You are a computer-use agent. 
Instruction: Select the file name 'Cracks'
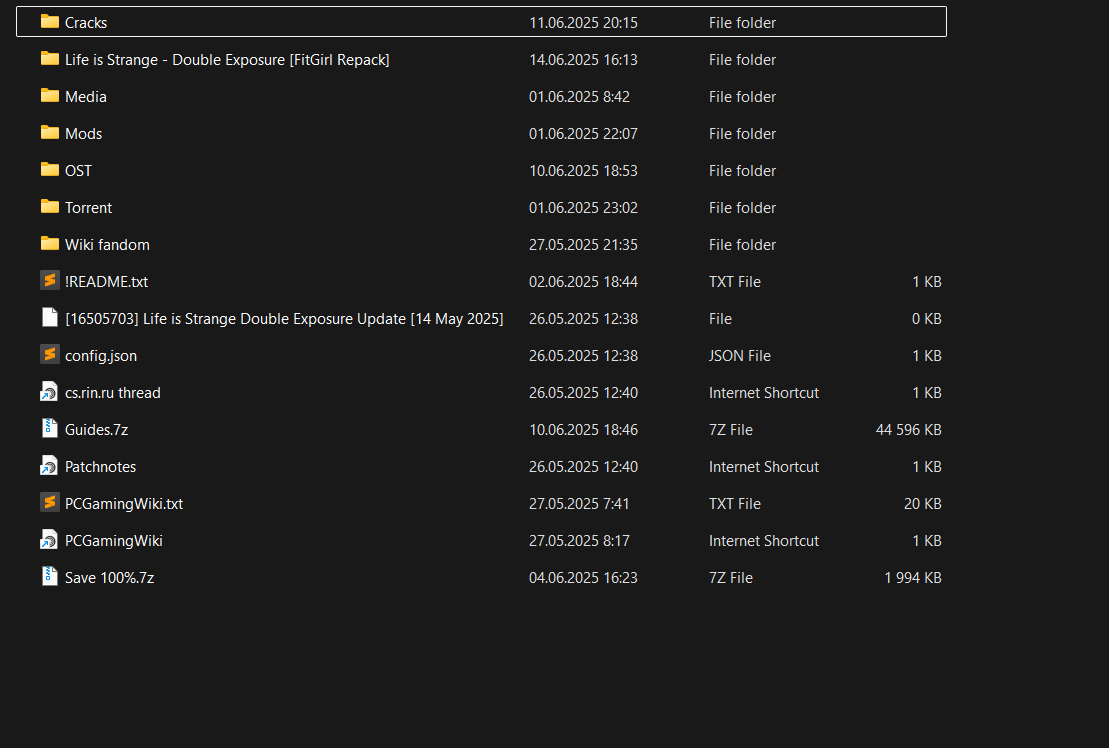pos(86,23)
